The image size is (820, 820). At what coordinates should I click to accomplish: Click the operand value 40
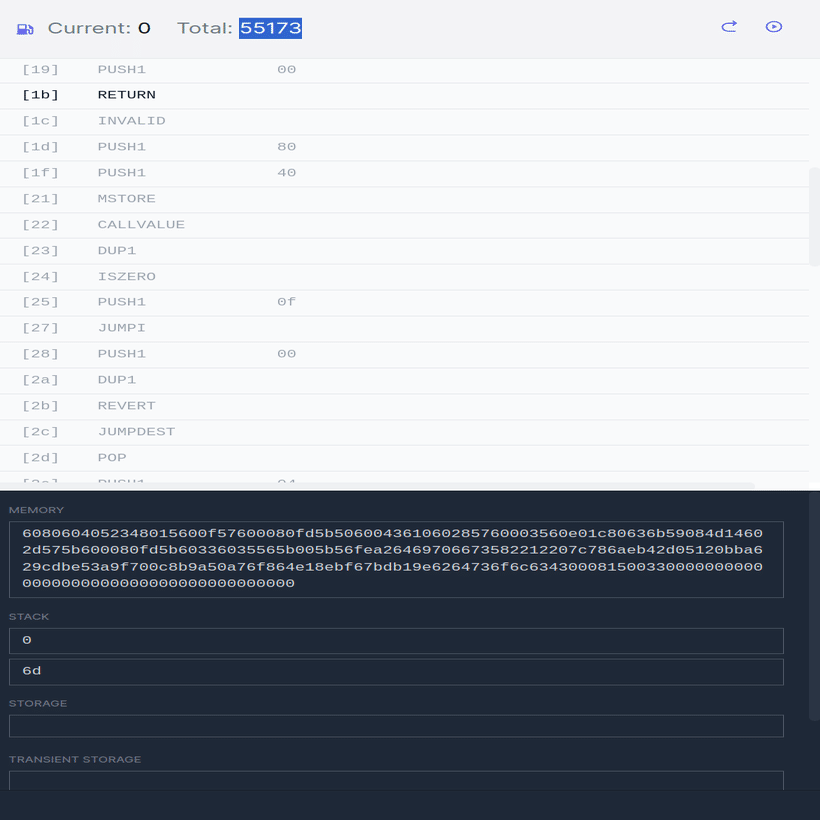point(287,173)
